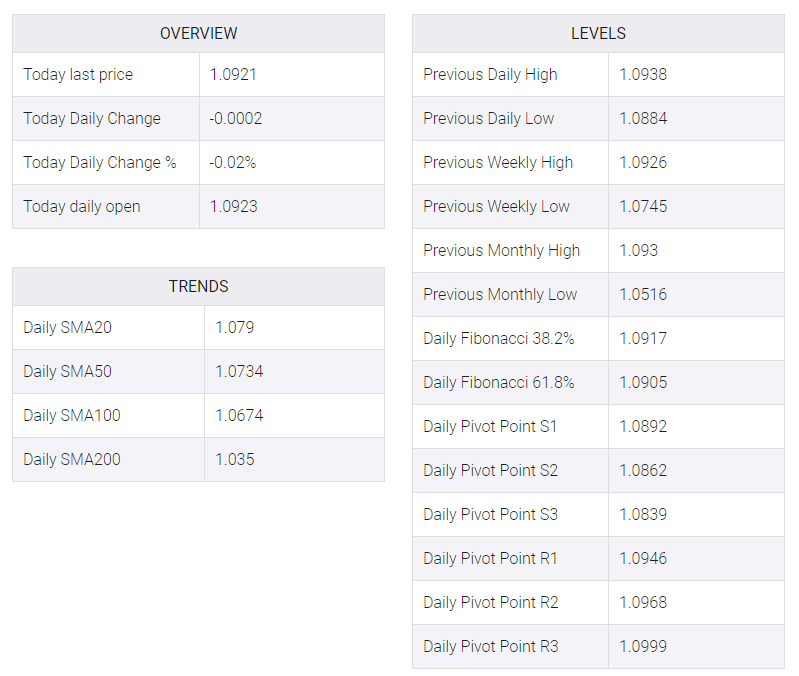Select the Today Daily Change % value
This screenshot has height=676, width=799.
pyautogui.click(x=232, y=163)
